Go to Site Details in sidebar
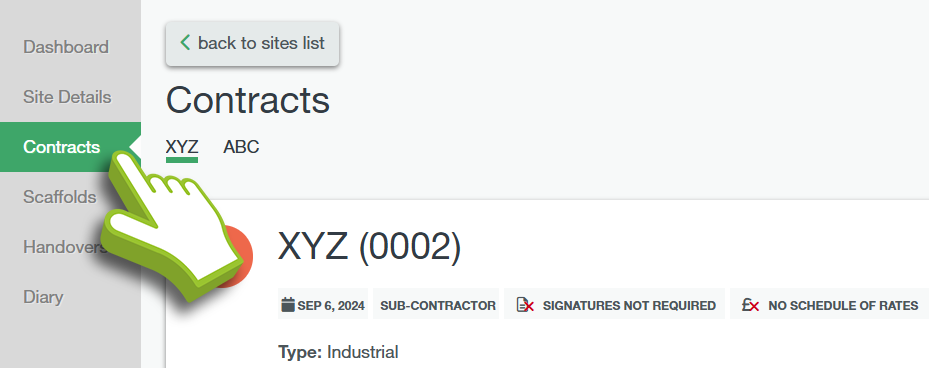This screenshot has height=368, width=929. click(67, 97)
